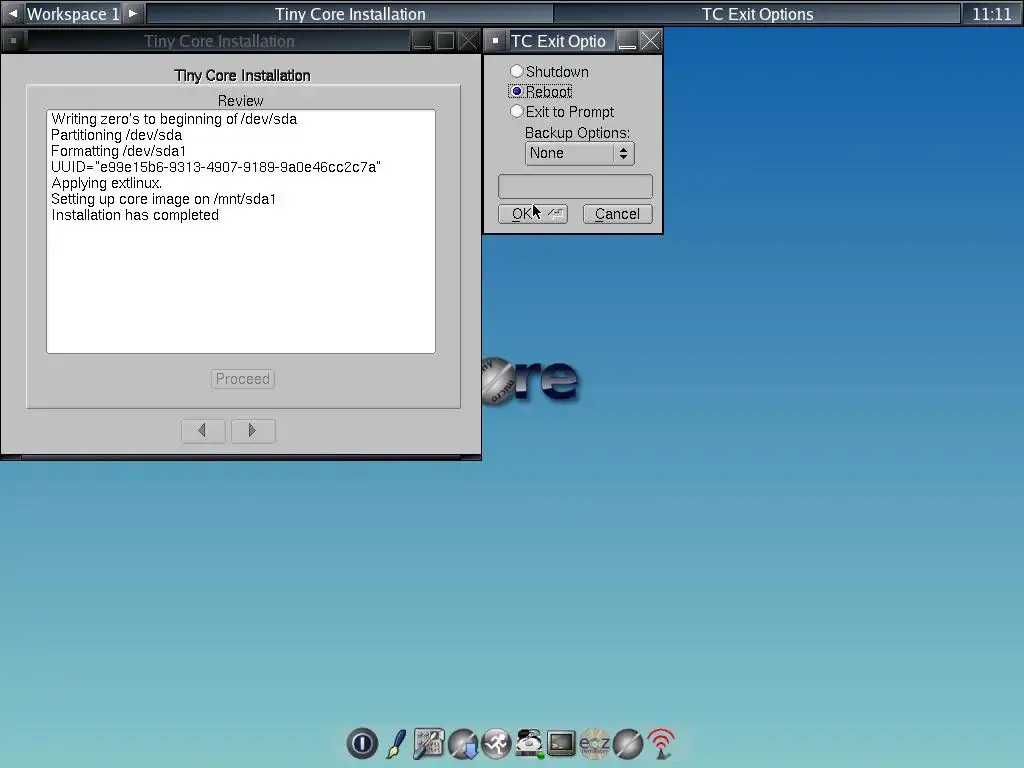Open the Backup Options None dropdown

tap(579, 153)
